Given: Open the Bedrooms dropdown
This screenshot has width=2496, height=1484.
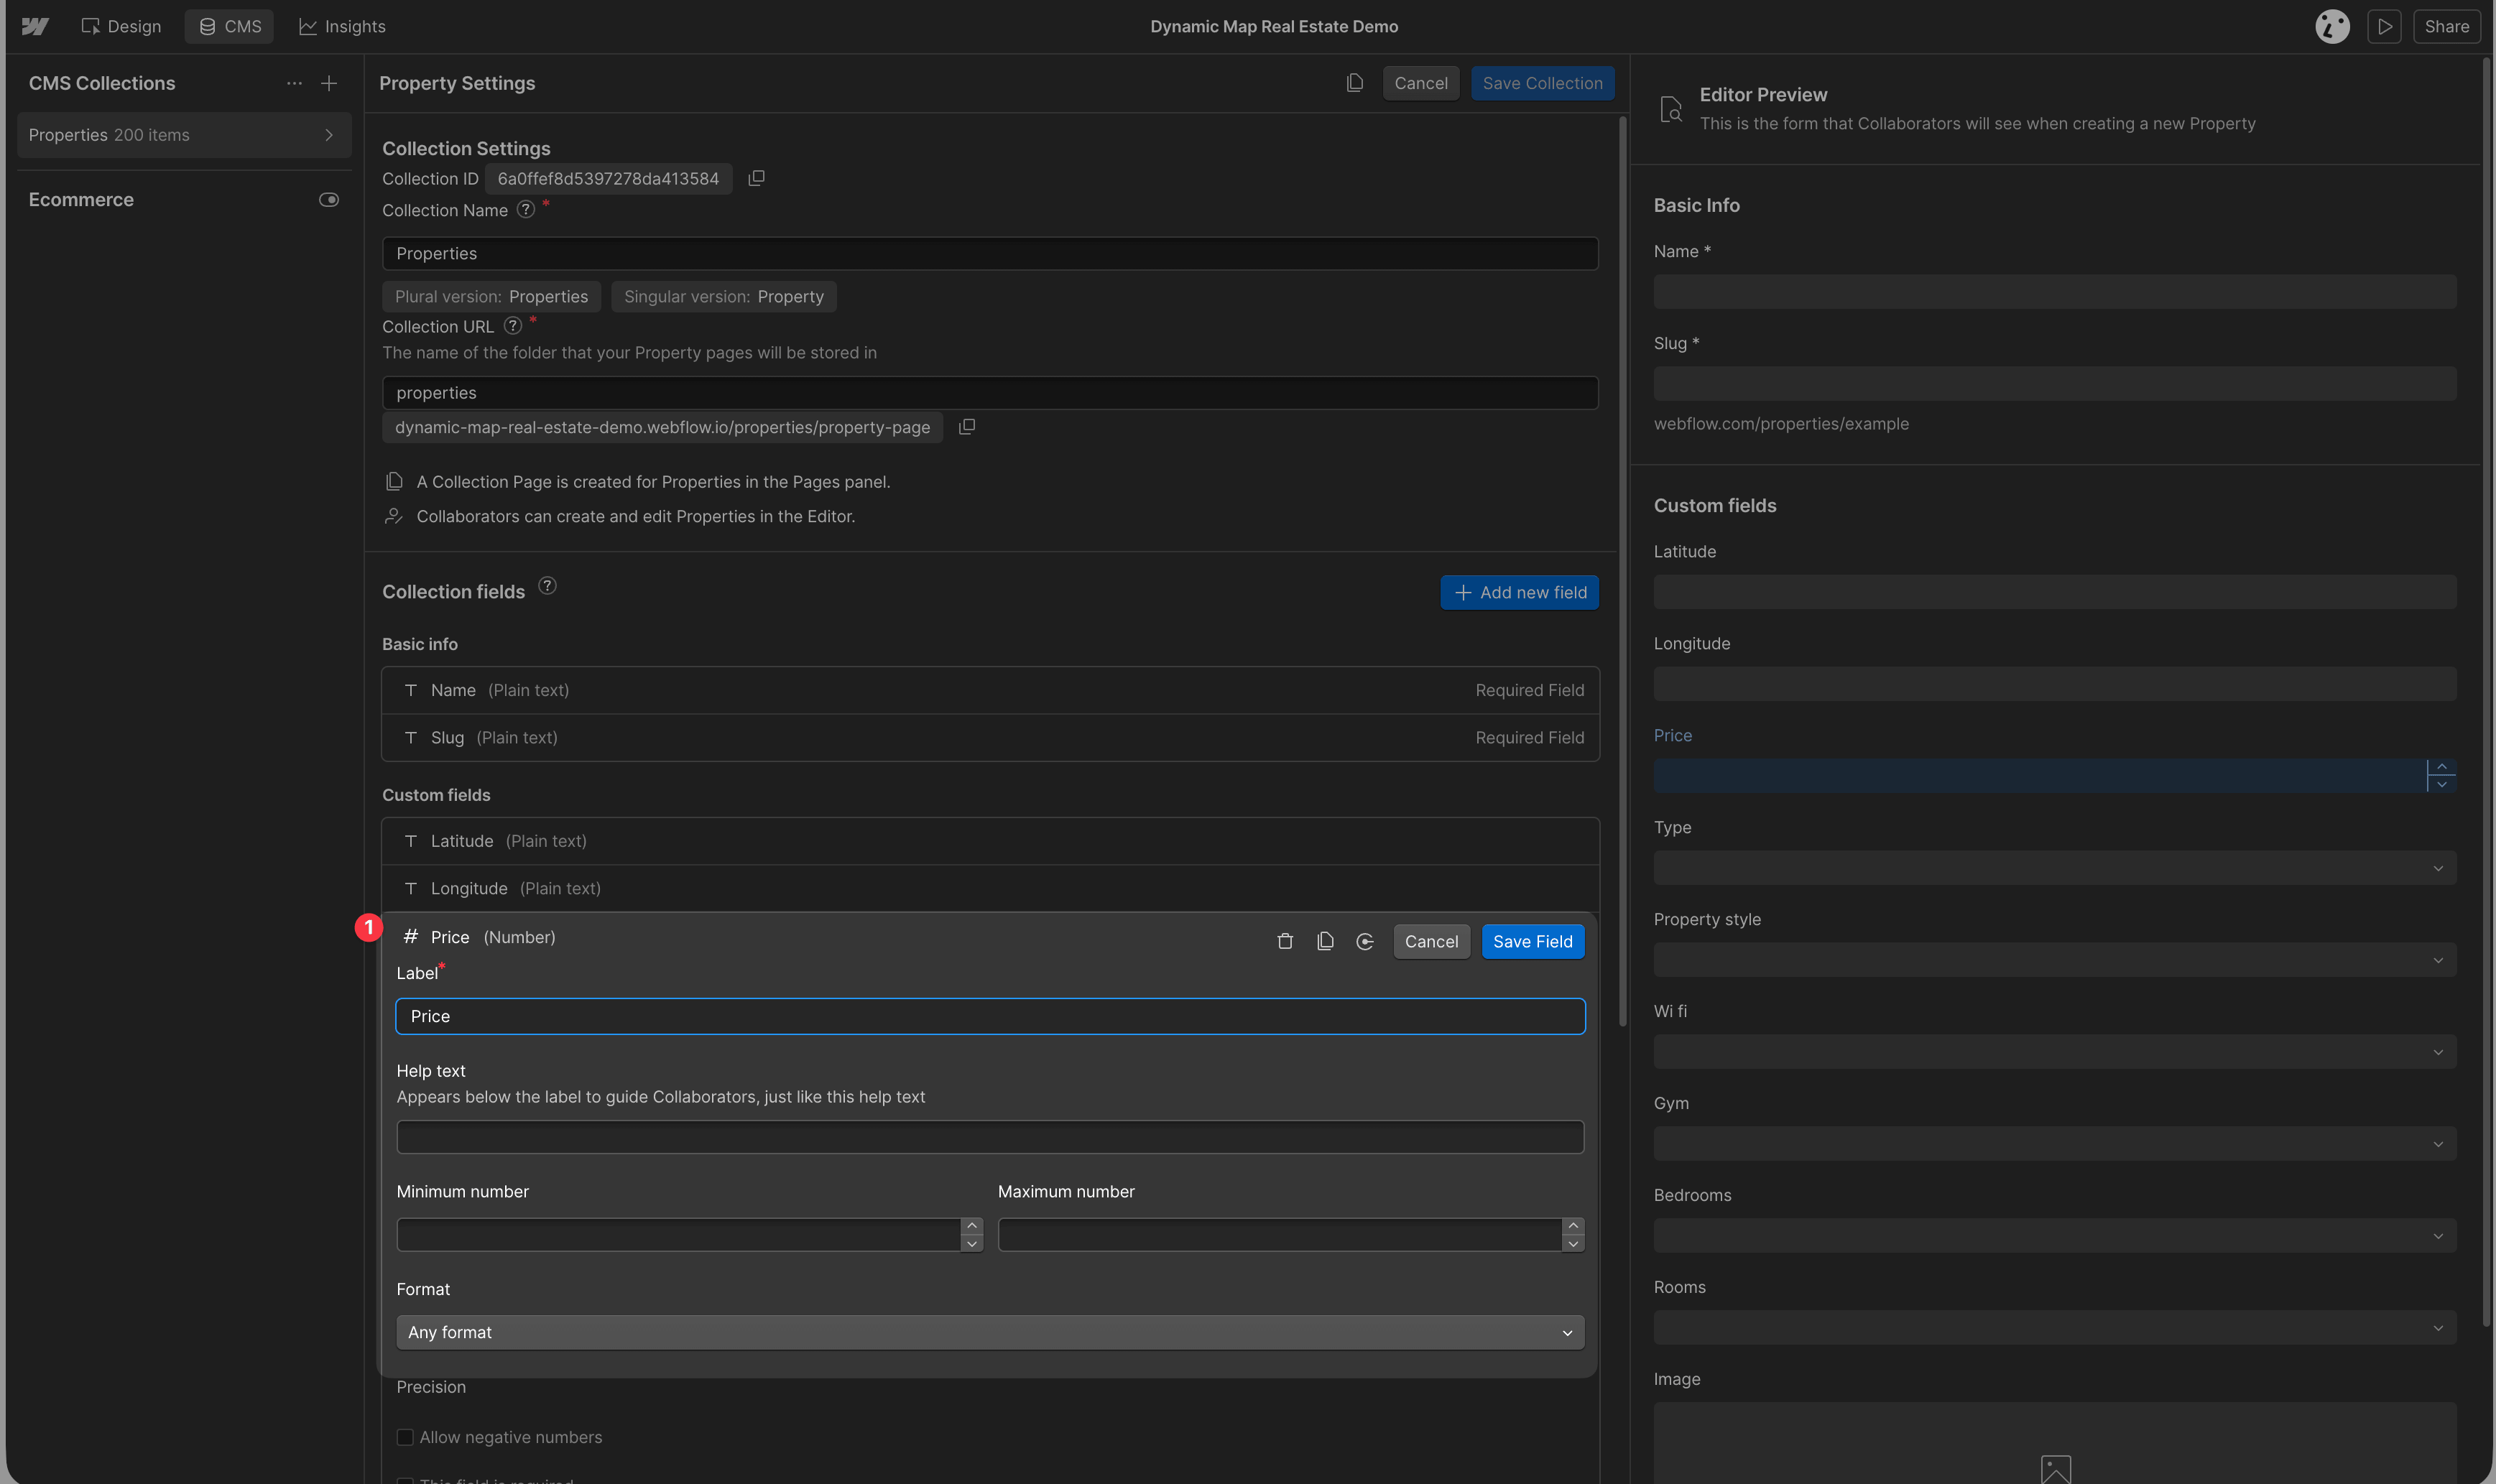Looking at the screenshot, I should (x=2055, y=1236).
